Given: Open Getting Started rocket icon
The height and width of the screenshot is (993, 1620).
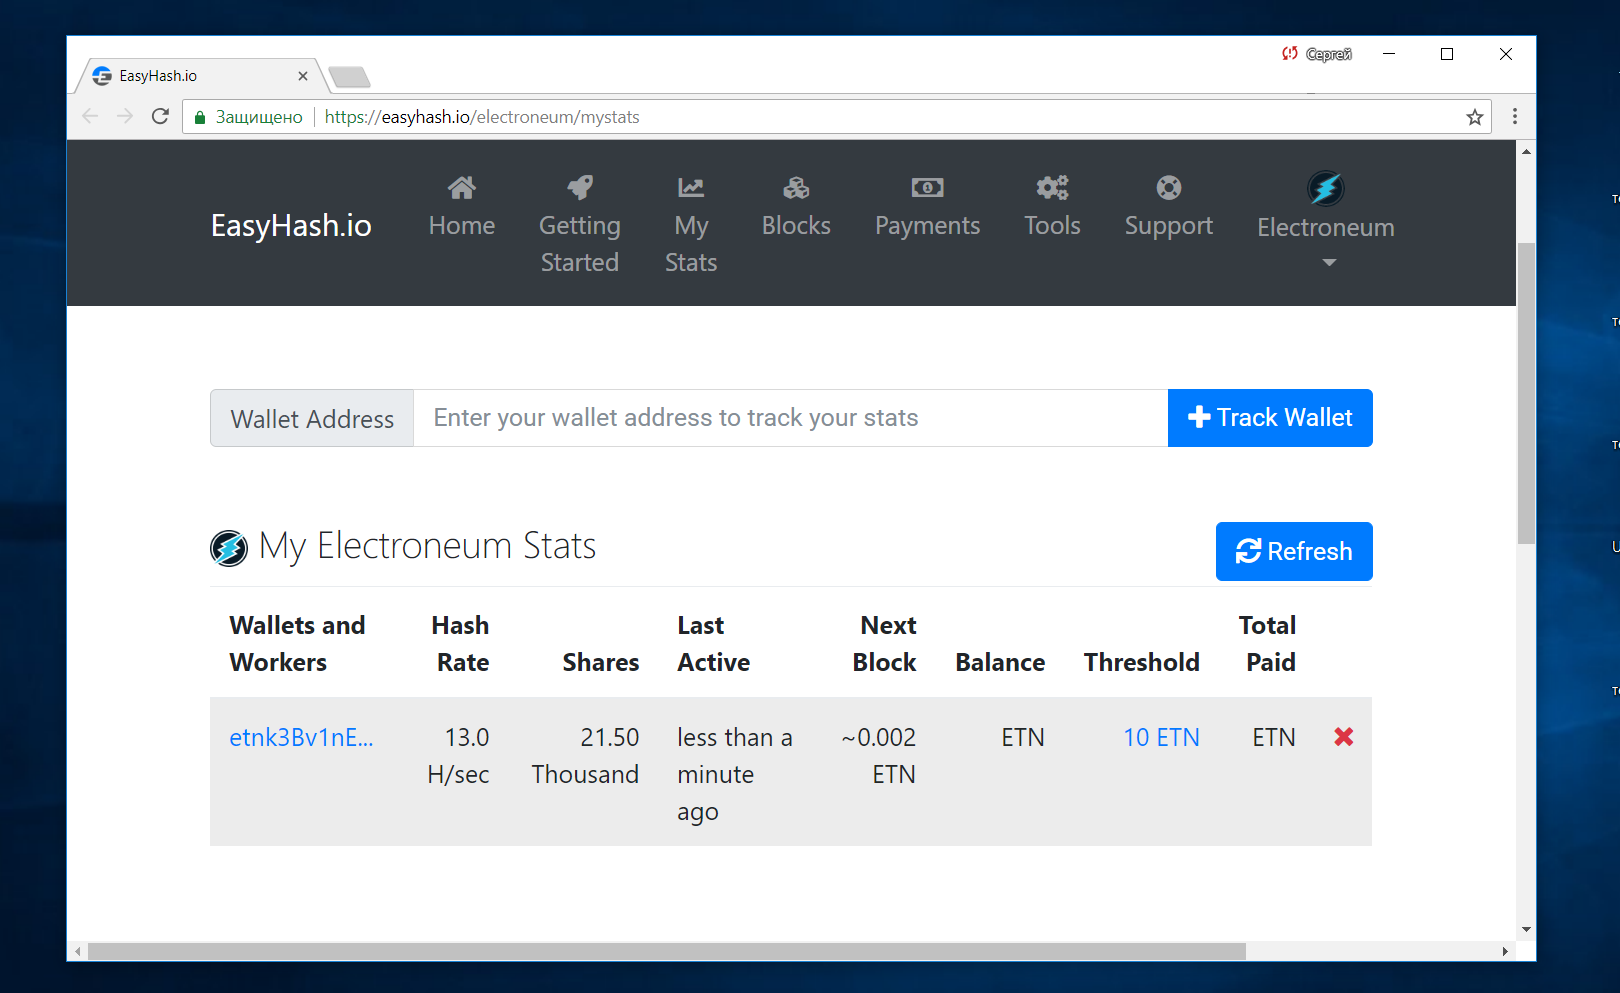Looking at the screenshot, I should pyautogui.click(x=580, y=187).
